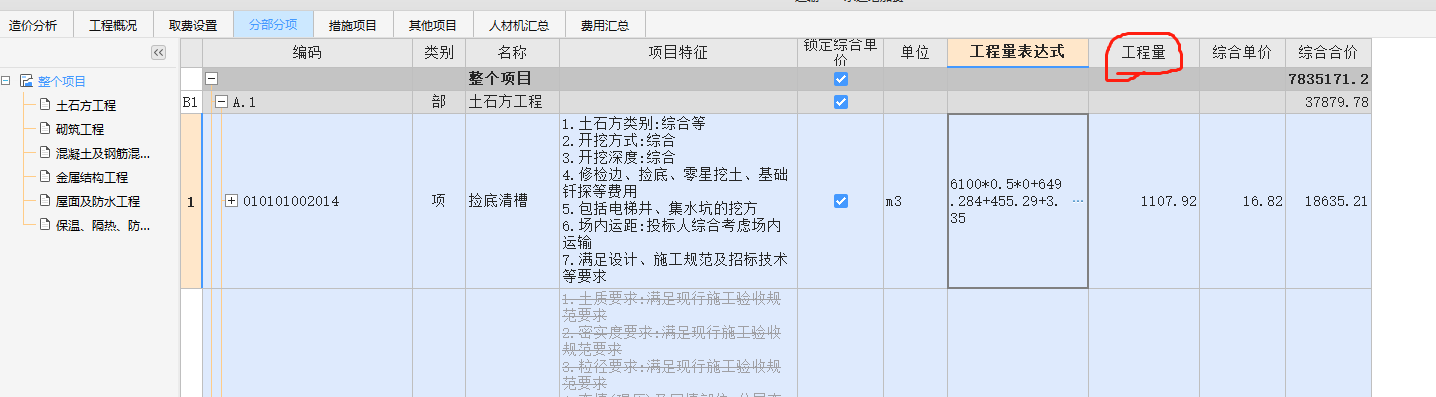Click the 编码 column header
The width and height of the screenshot is (1436, 397).
tap(307, 52)
